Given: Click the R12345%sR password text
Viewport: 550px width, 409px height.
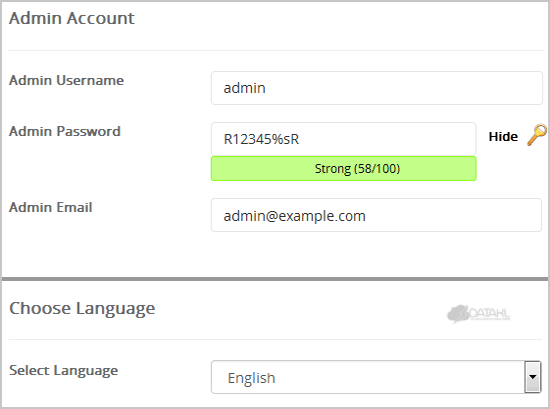Looking at the screenshot, I should tap(261, 139).
